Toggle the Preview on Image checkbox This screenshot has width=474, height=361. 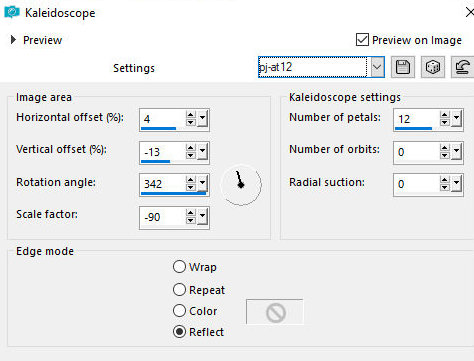click(x=362, y=40)
